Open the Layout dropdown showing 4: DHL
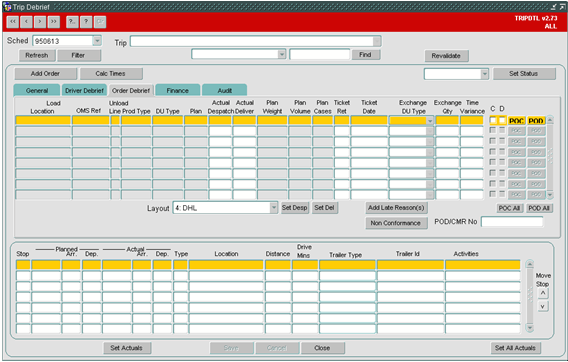Viewport: 568px width, 362px height. (x=274, y=208)
